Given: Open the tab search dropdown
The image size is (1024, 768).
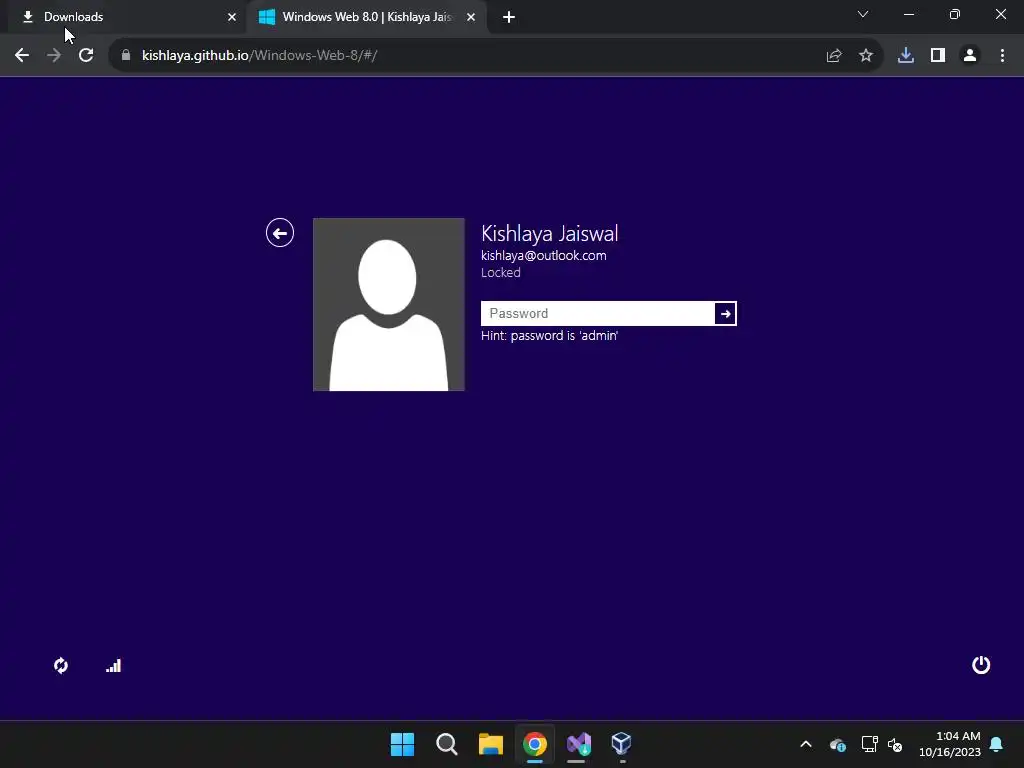Looking at the screenshot, I should click(863, 14).
